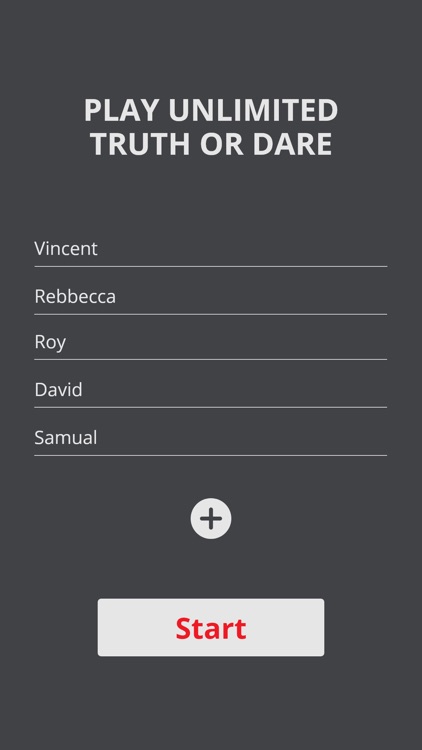Viewport: 422px width, 750px height.
Task: Click the underline beneath the Samual field
Action: tap(211, 455)
